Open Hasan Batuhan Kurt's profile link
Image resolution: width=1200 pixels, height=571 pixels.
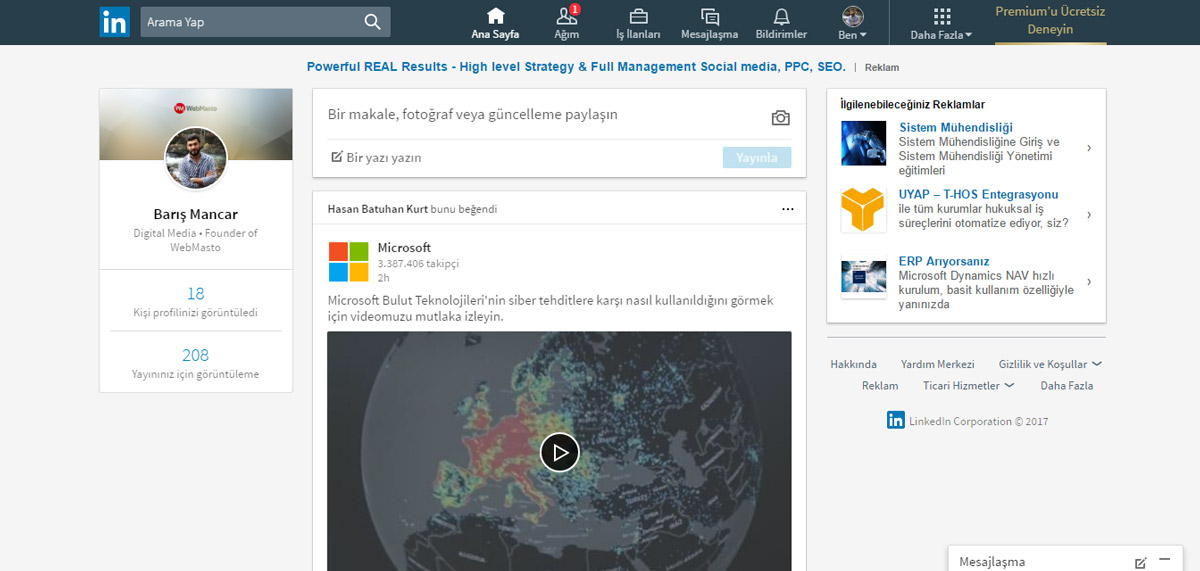point(378,209)
